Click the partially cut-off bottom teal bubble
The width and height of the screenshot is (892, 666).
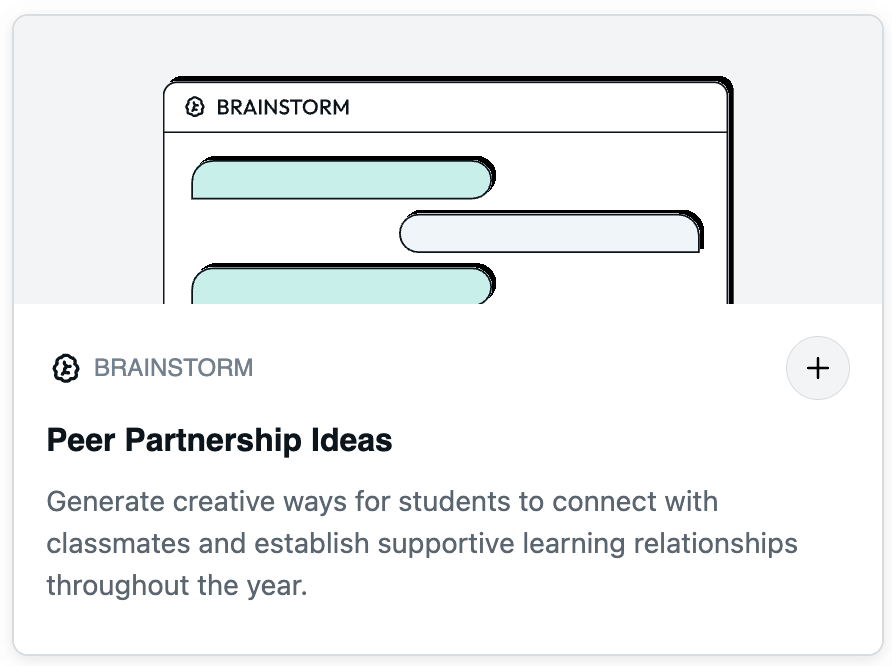[x=343, y=284]
